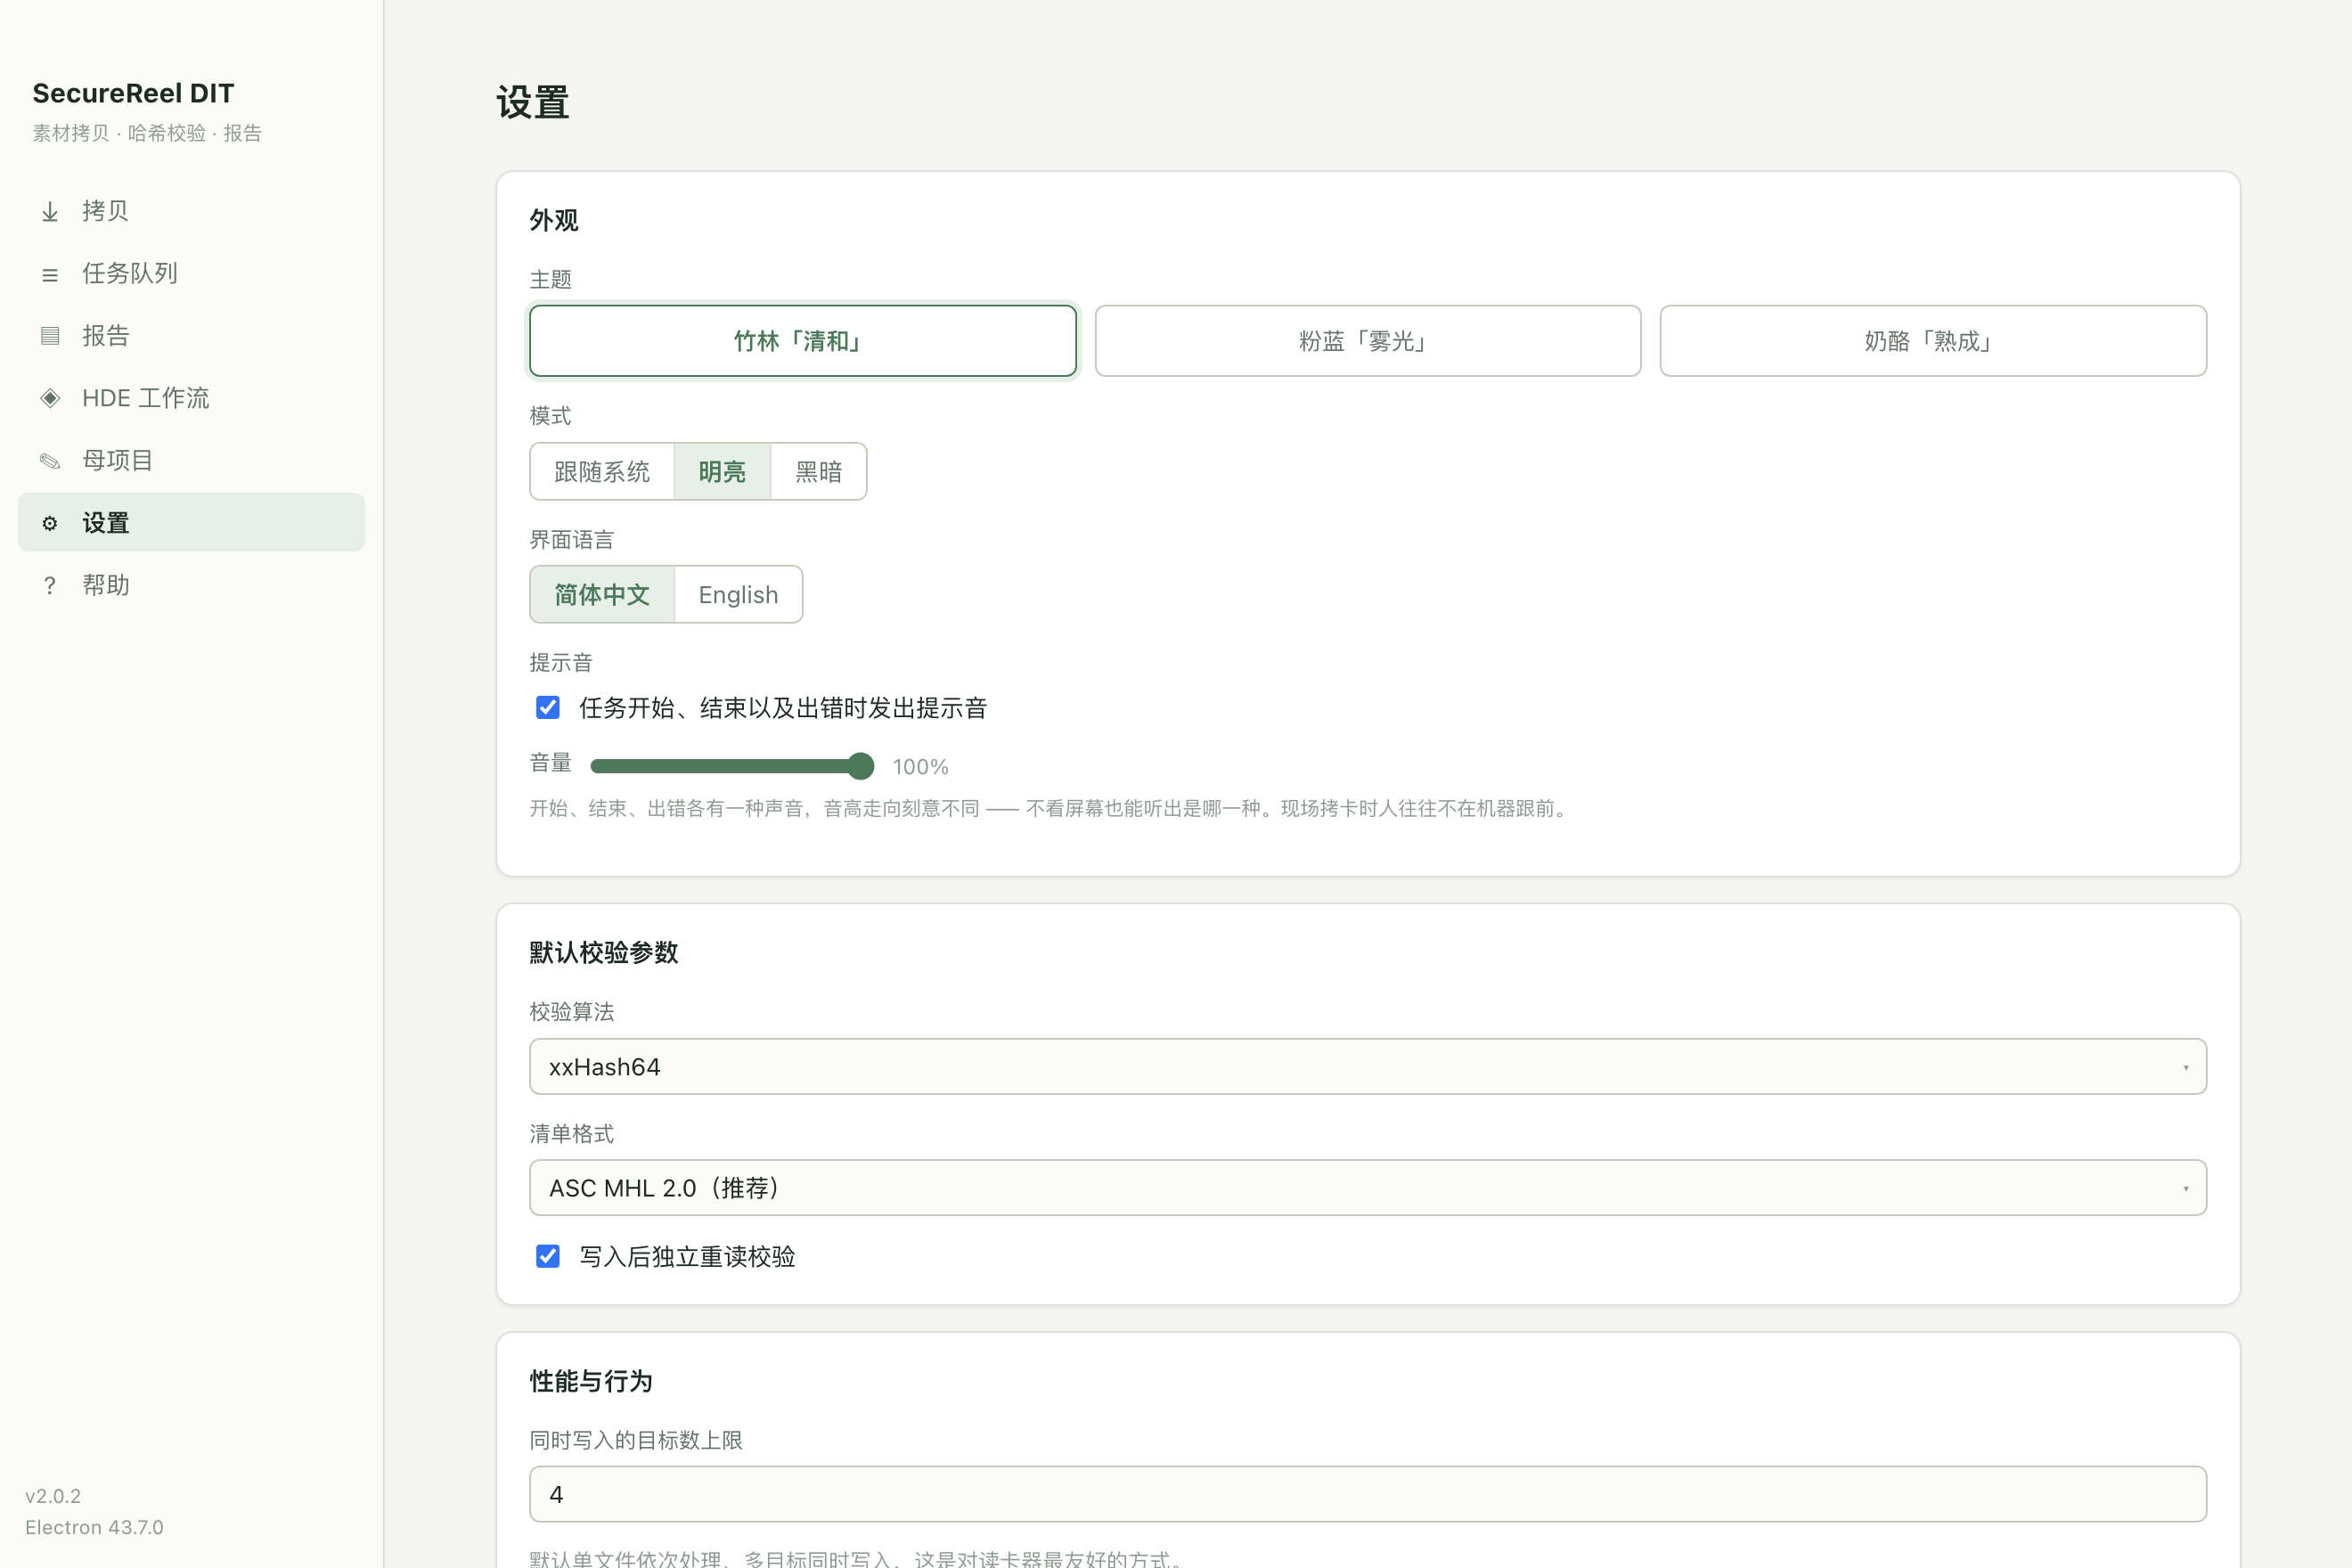Image resolution: width=2352 pixels, height=1568 pixels.
Task: Pick the 奶酪「熟成」 theme
Action: click(x=1932, y=341)
